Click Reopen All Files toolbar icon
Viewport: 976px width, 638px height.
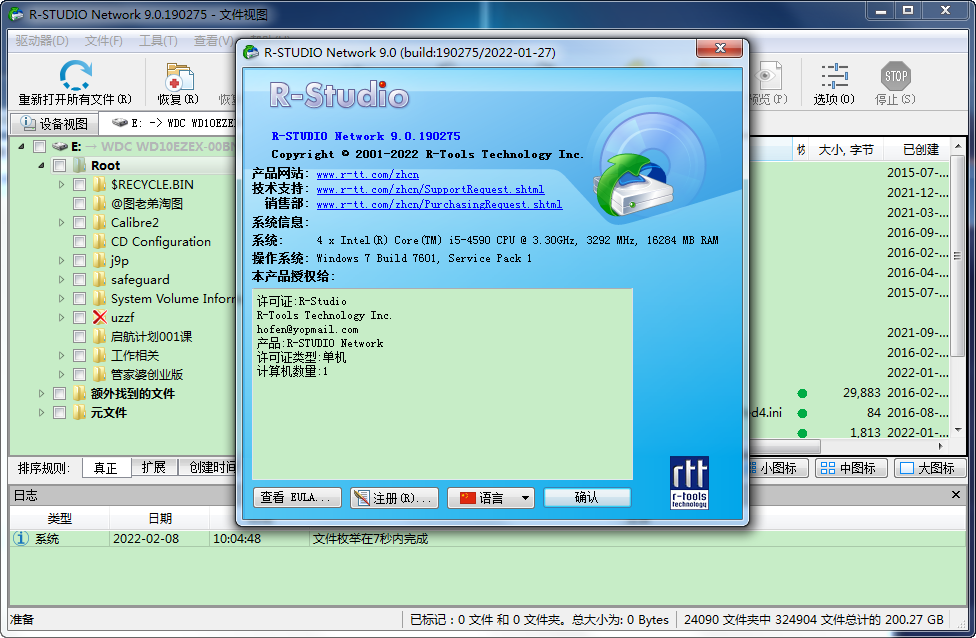pyautogui.click(x=75, y=76)
